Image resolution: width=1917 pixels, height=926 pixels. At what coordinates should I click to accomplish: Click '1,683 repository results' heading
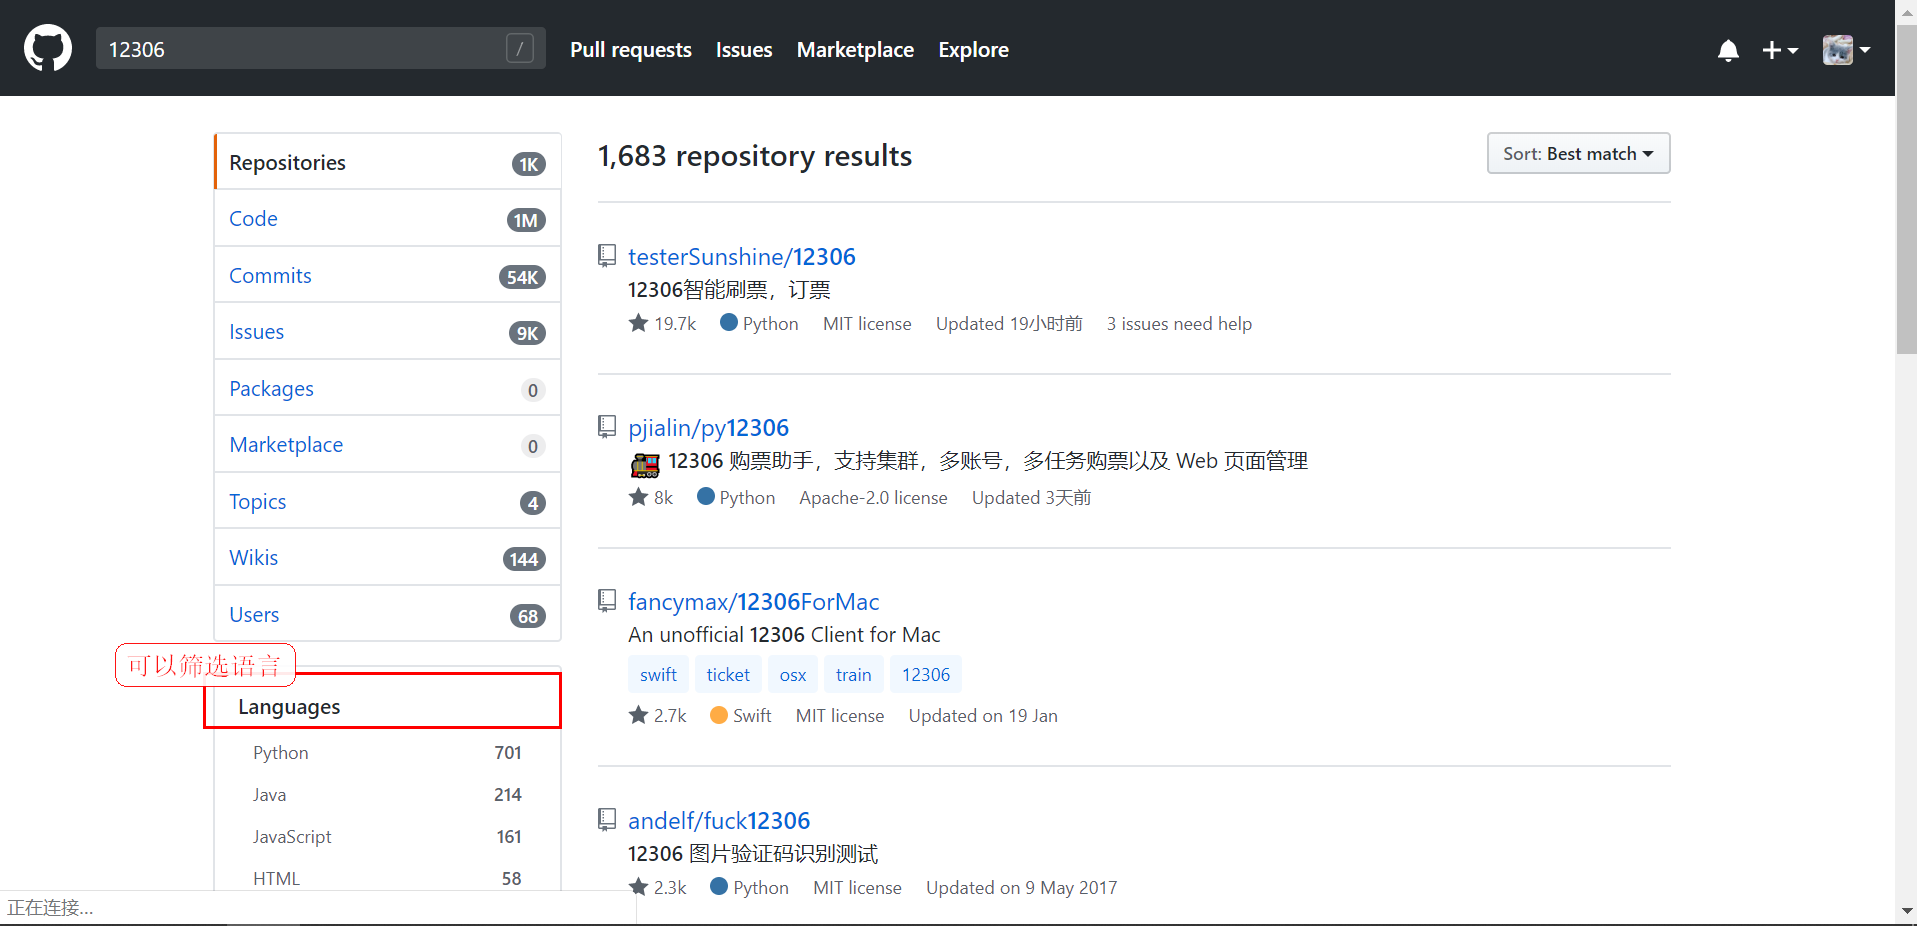[755, 156]
